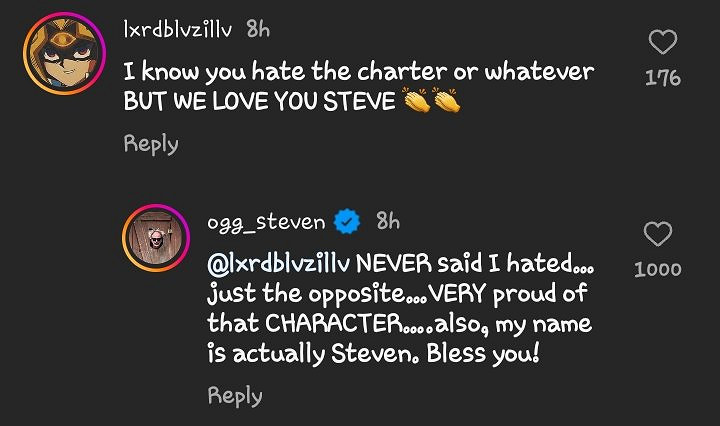This screenshot has width=720, height=426.
Task: Reply to lxrdblvzillv's comment
Action: [151, 144]
